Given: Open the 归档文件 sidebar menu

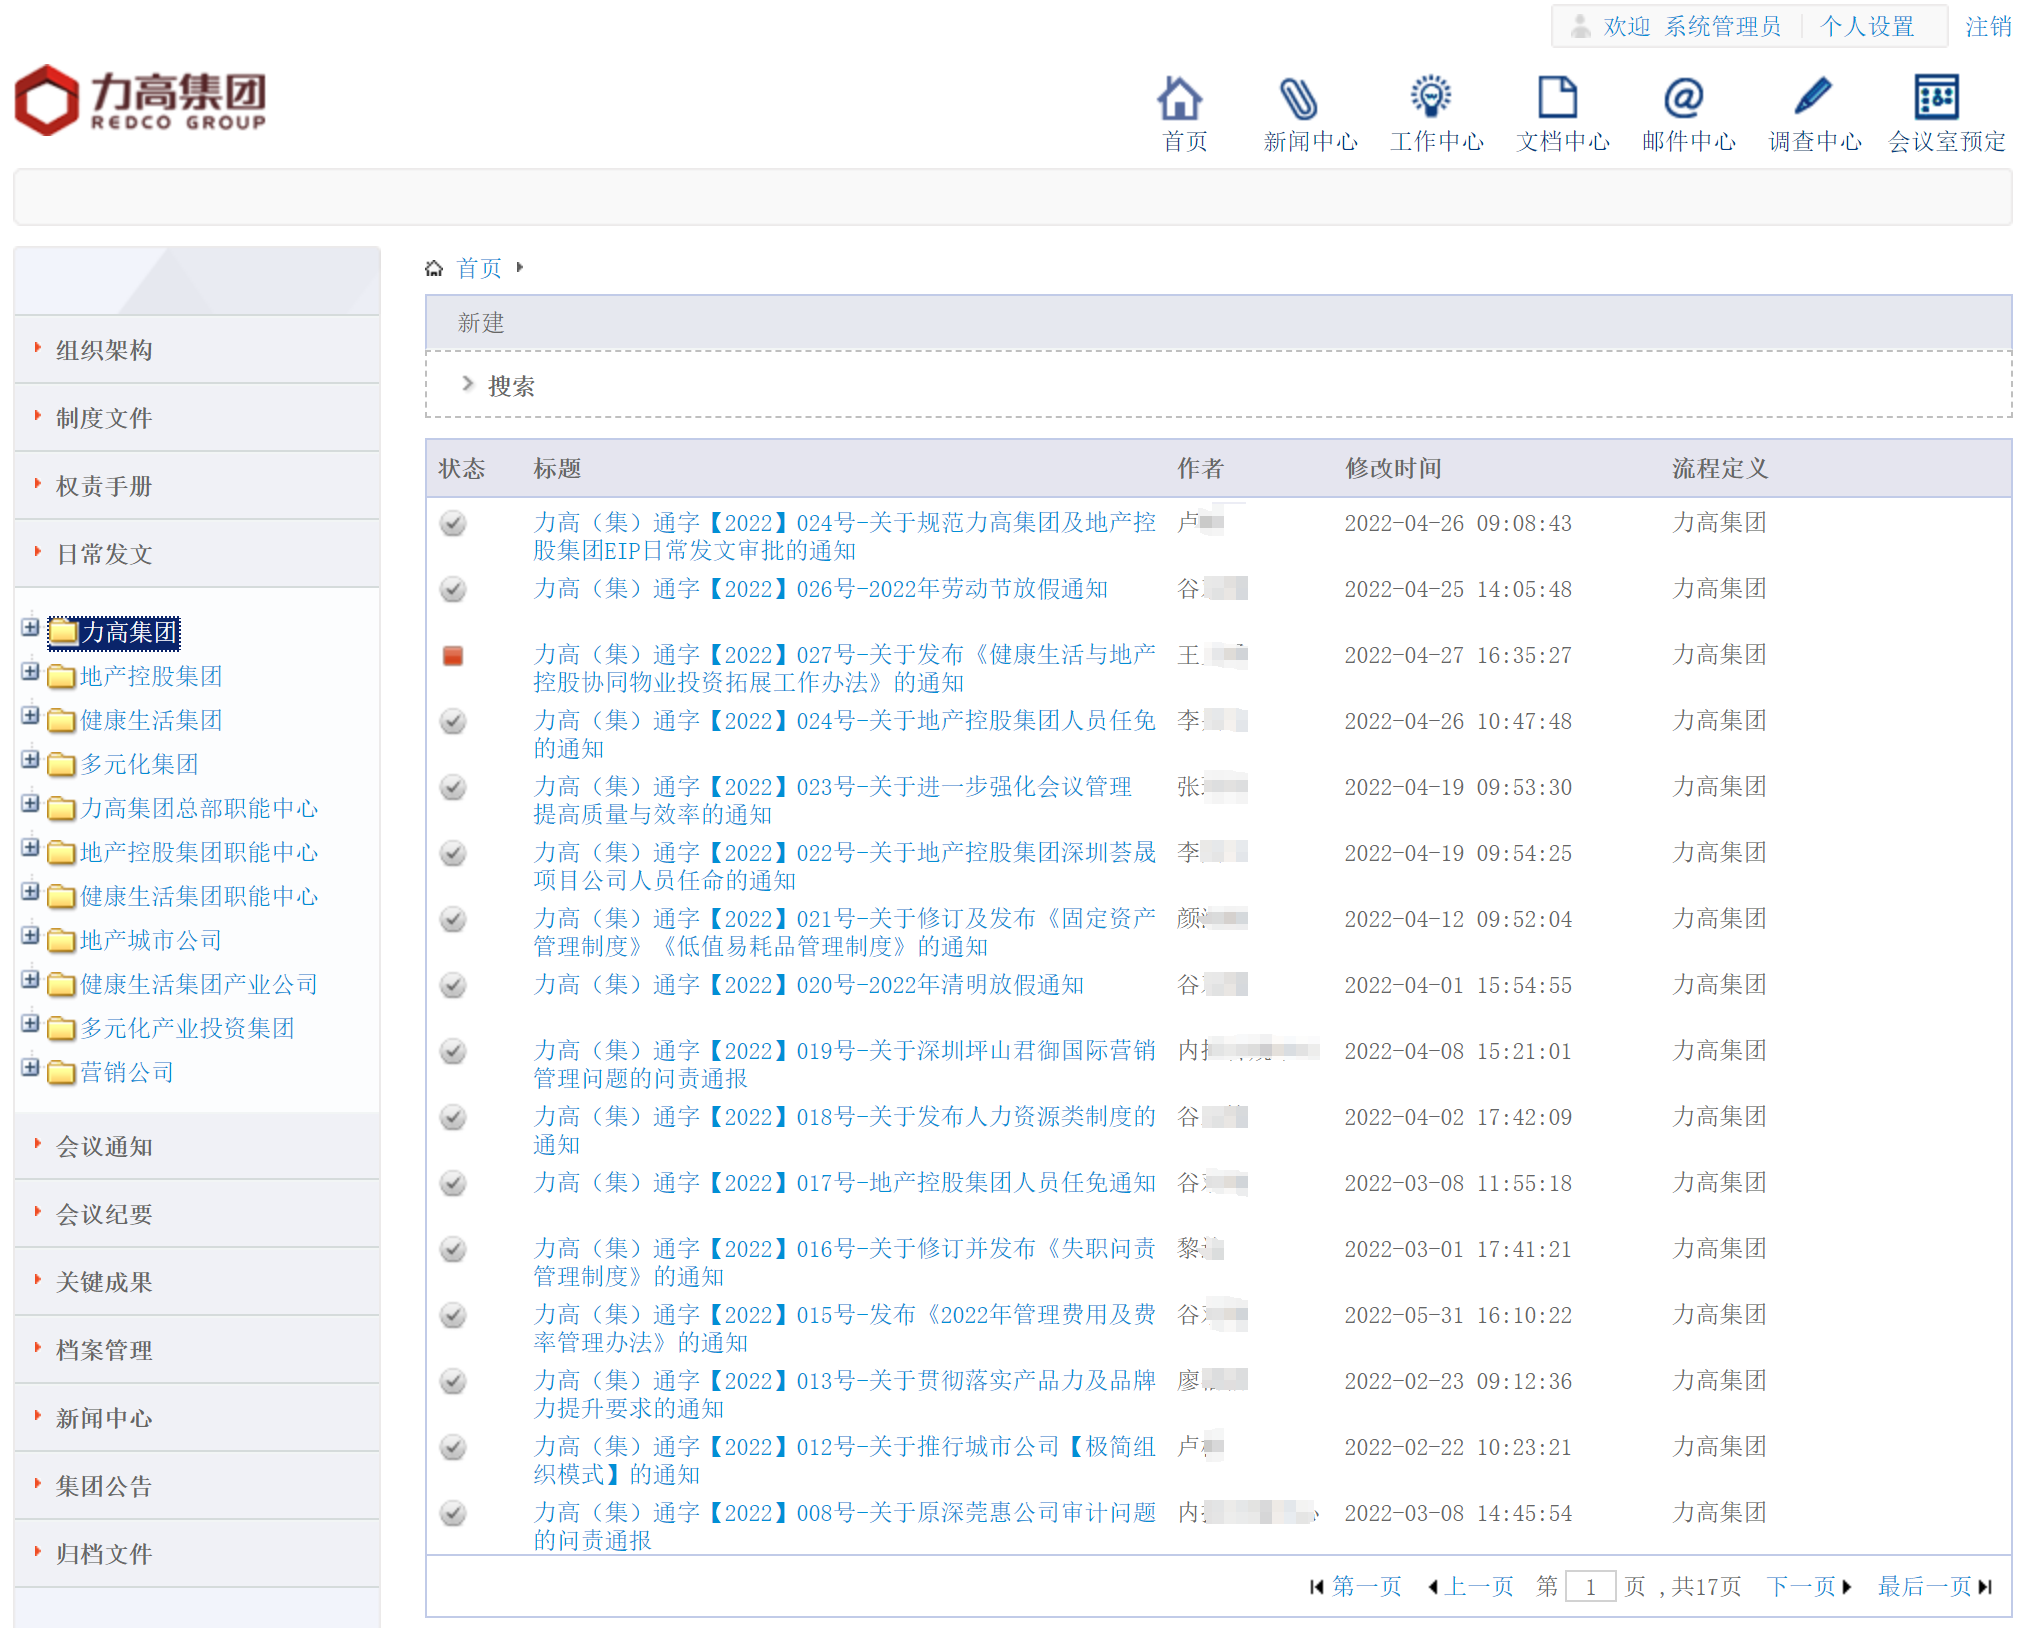Looking at the screenshot, I should (197, 1554).
